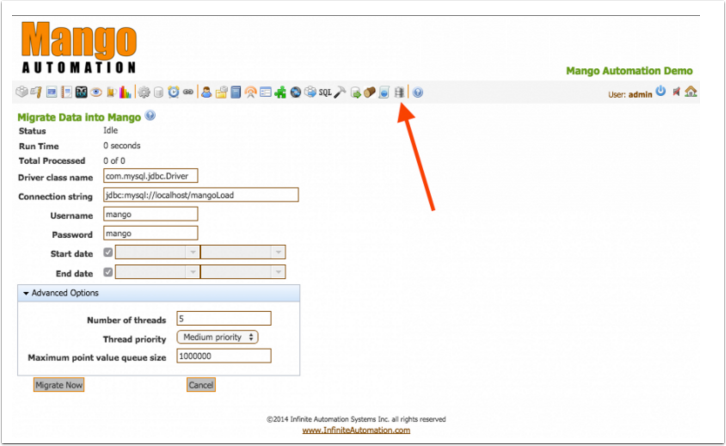This screenshot has height=446, width=726.
Task: Open the hammer tools icon
Action: [x=340, y=92]
